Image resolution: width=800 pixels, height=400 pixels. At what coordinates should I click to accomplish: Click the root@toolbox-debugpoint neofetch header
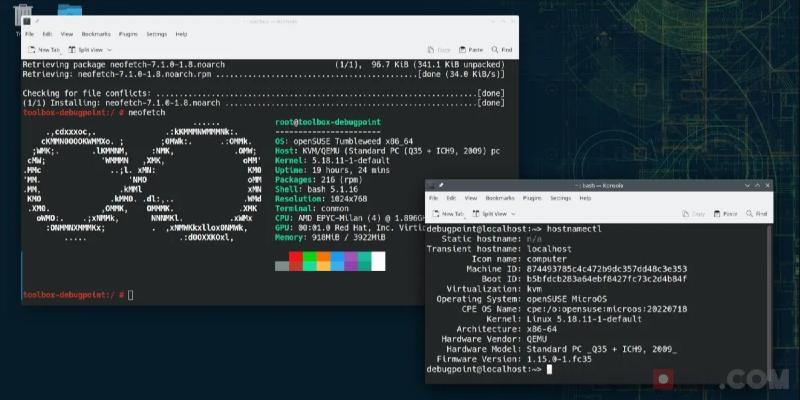tap(328, 122)
